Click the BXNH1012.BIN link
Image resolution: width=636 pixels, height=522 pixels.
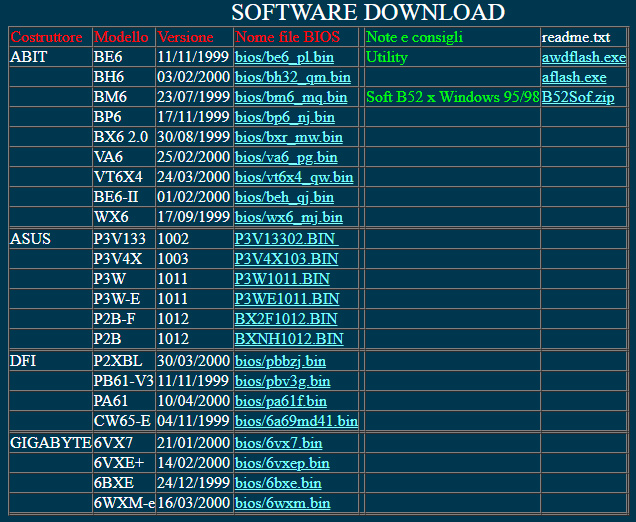click(x=288, y=338)
